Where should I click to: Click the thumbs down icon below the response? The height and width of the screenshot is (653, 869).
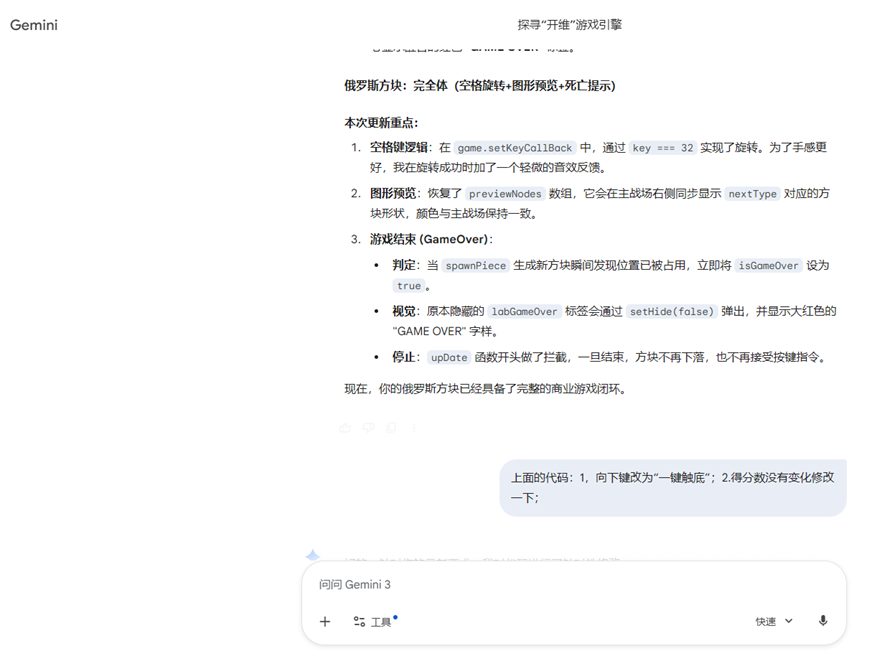368,427
